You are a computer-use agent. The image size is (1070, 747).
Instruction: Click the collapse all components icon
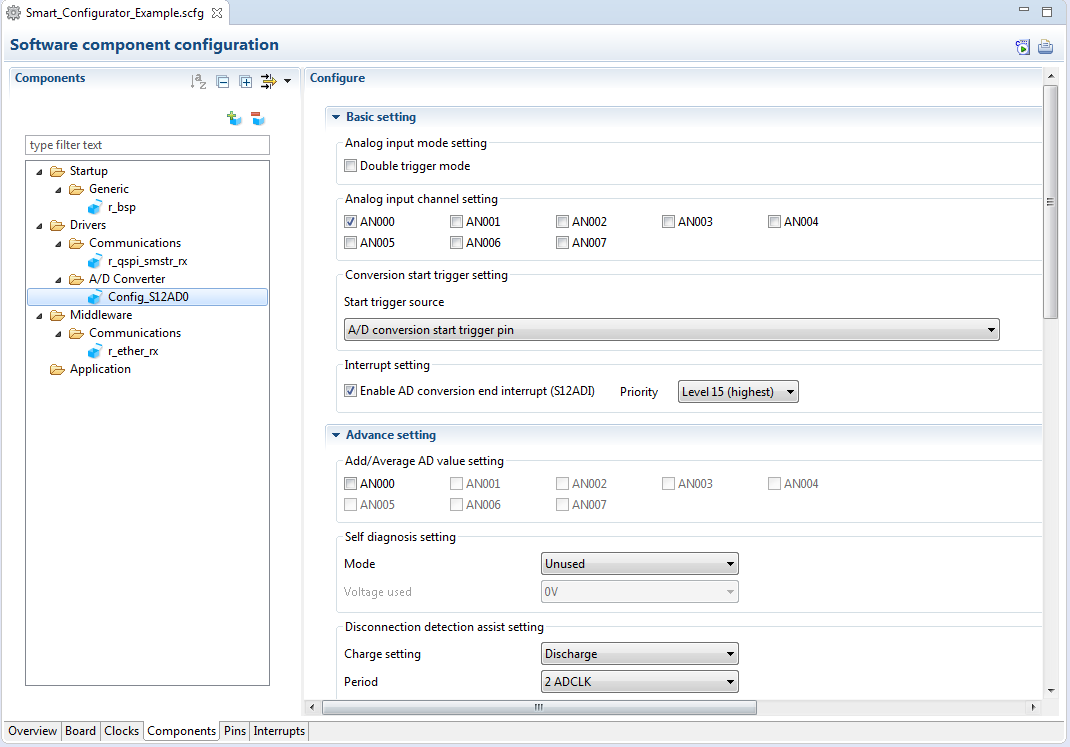(x=223, y=82)
